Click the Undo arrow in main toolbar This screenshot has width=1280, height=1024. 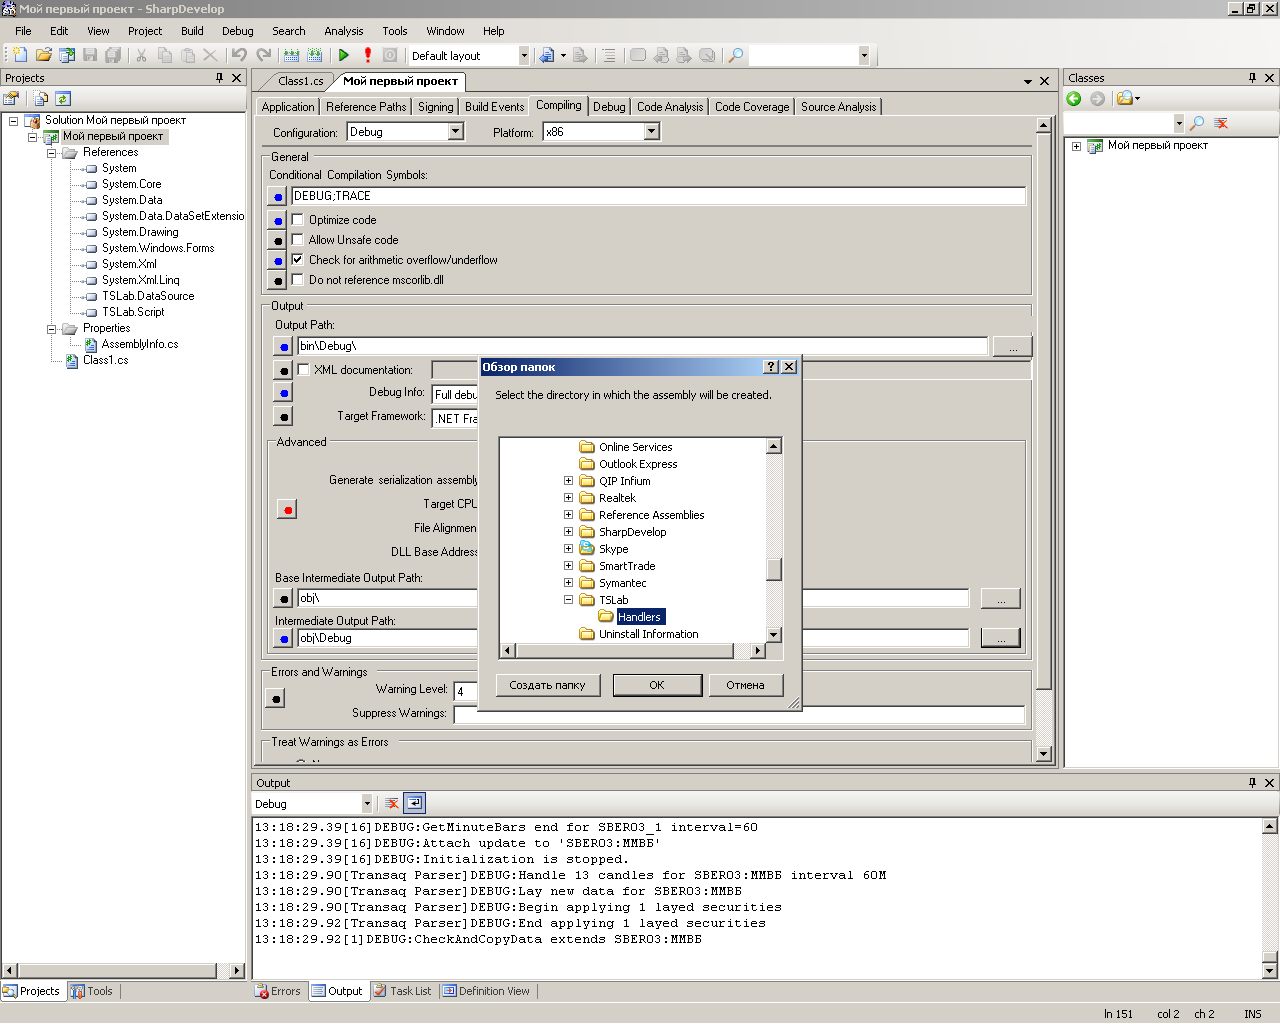239,56
